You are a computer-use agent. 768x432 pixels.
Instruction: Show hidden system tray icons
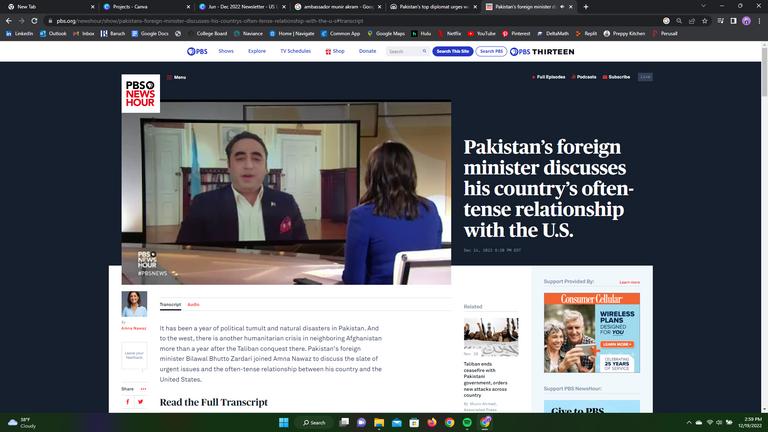pos(689,422)
